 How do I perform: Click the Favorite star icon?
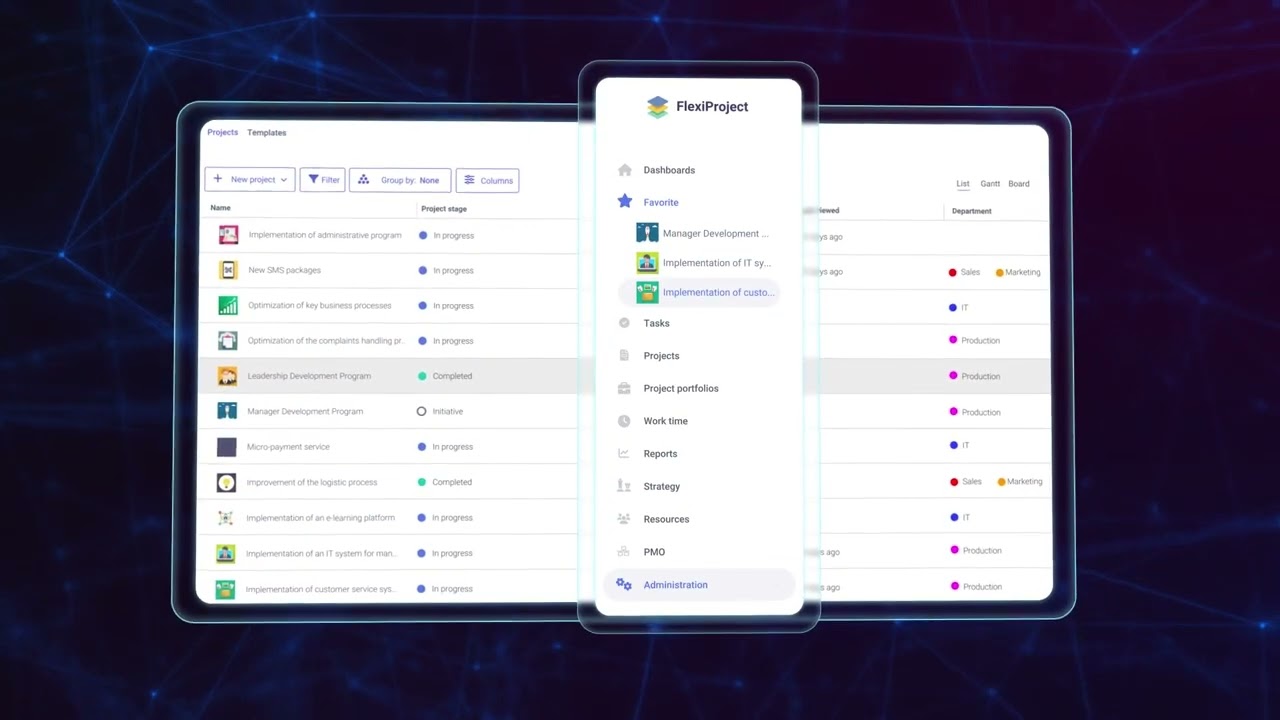point(625,202)
